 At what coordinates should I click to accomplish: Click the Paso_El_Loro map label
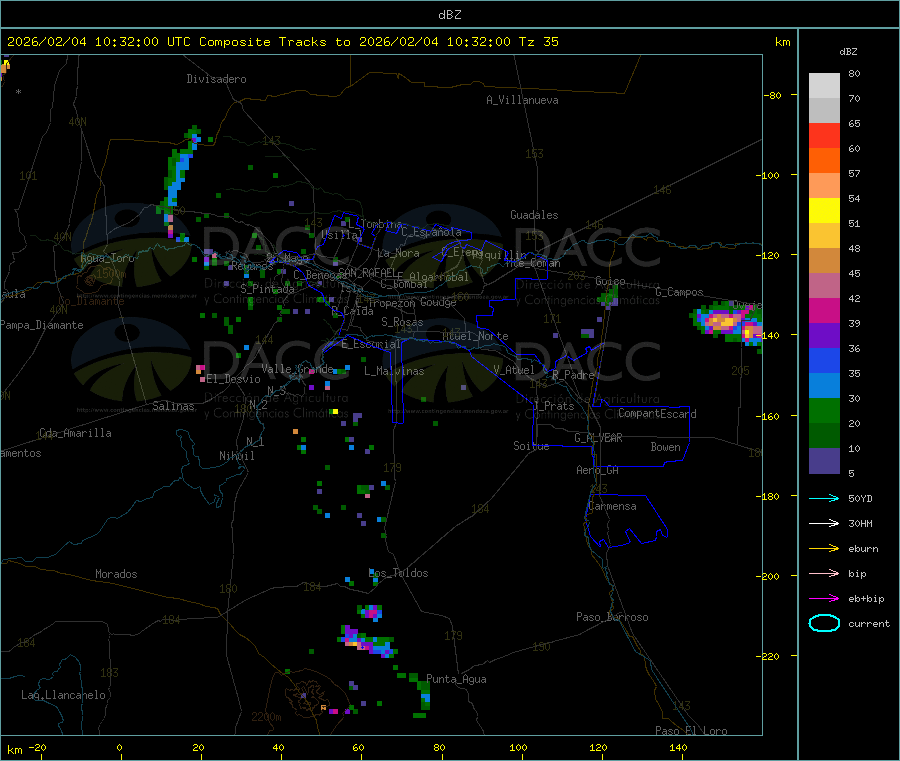point(691,731)
